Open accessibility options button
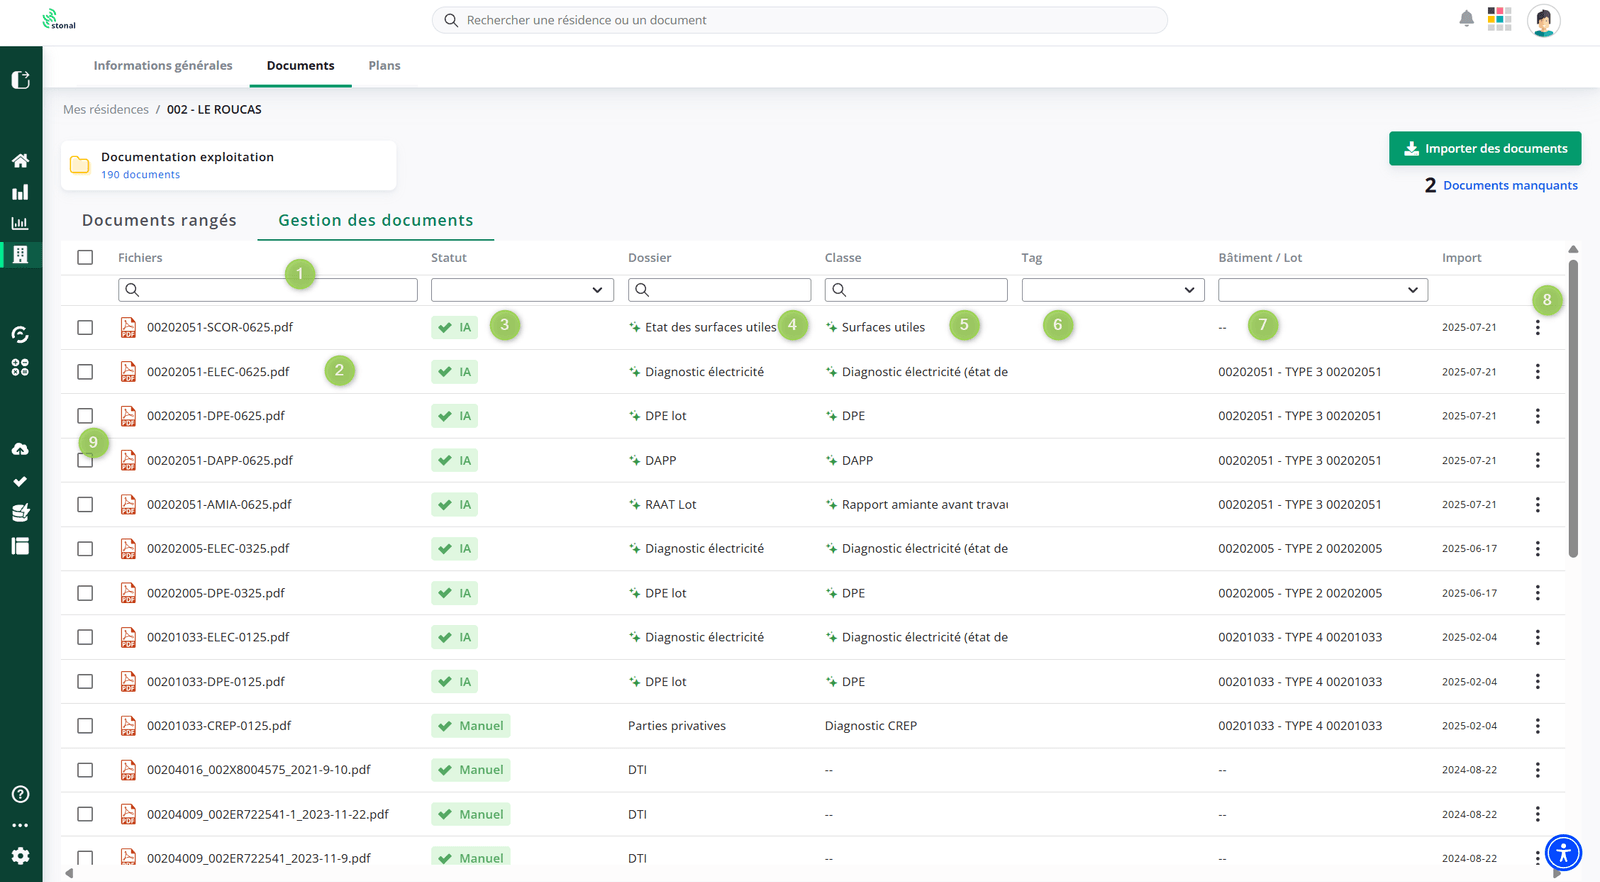 [1563, 853]
